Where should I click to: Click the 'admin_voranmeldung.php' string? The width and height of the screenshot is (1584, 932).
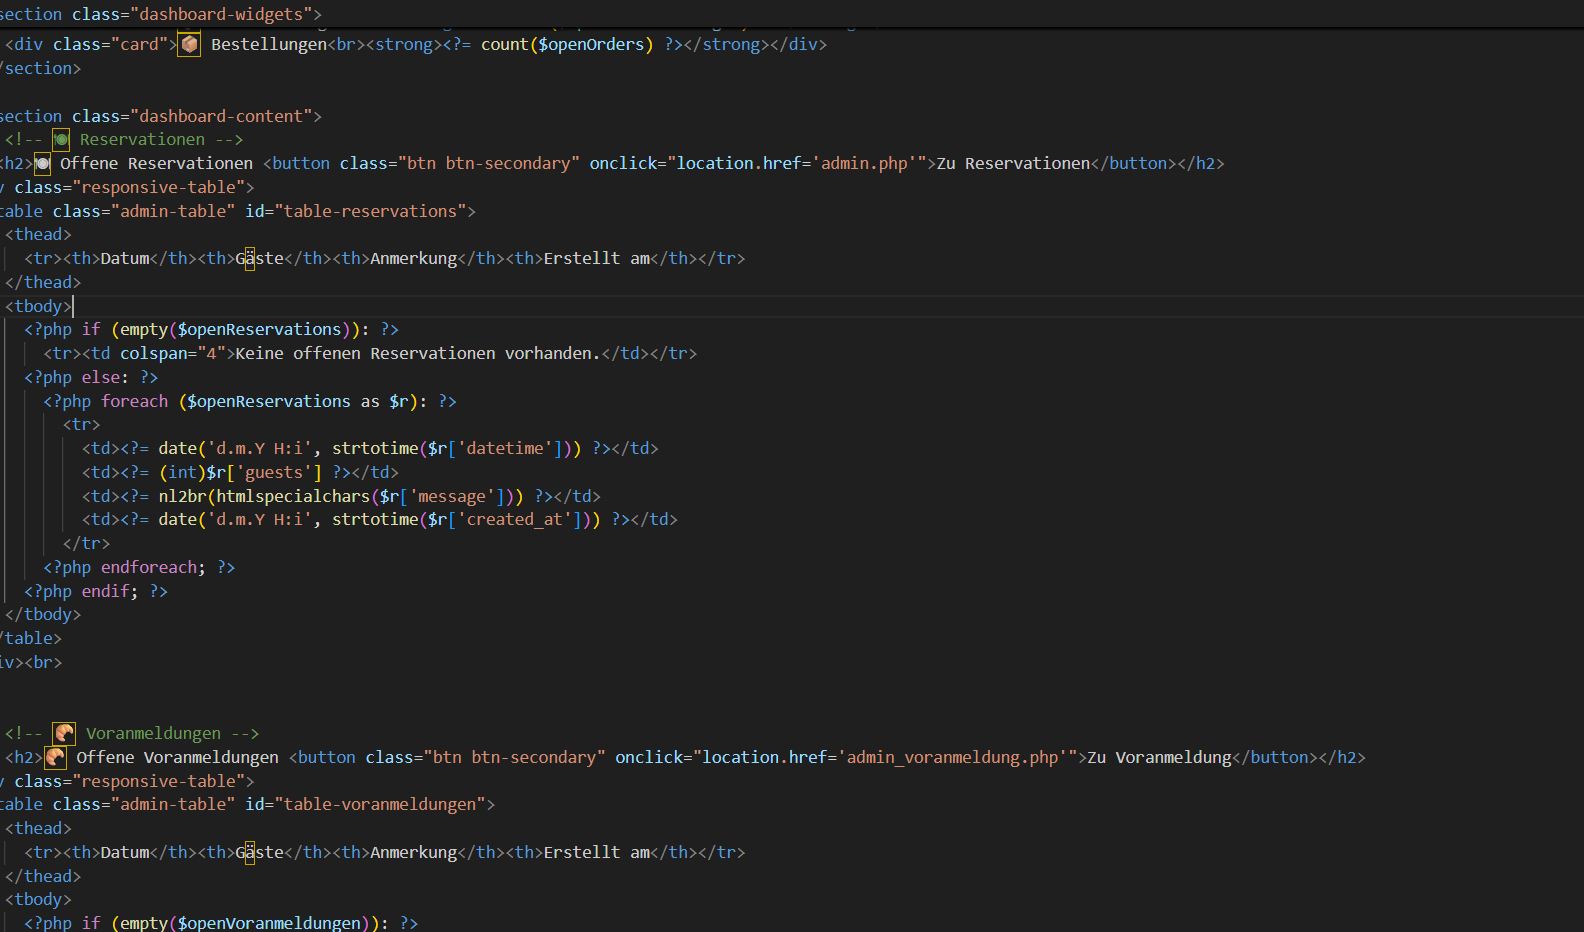[953, 758]
